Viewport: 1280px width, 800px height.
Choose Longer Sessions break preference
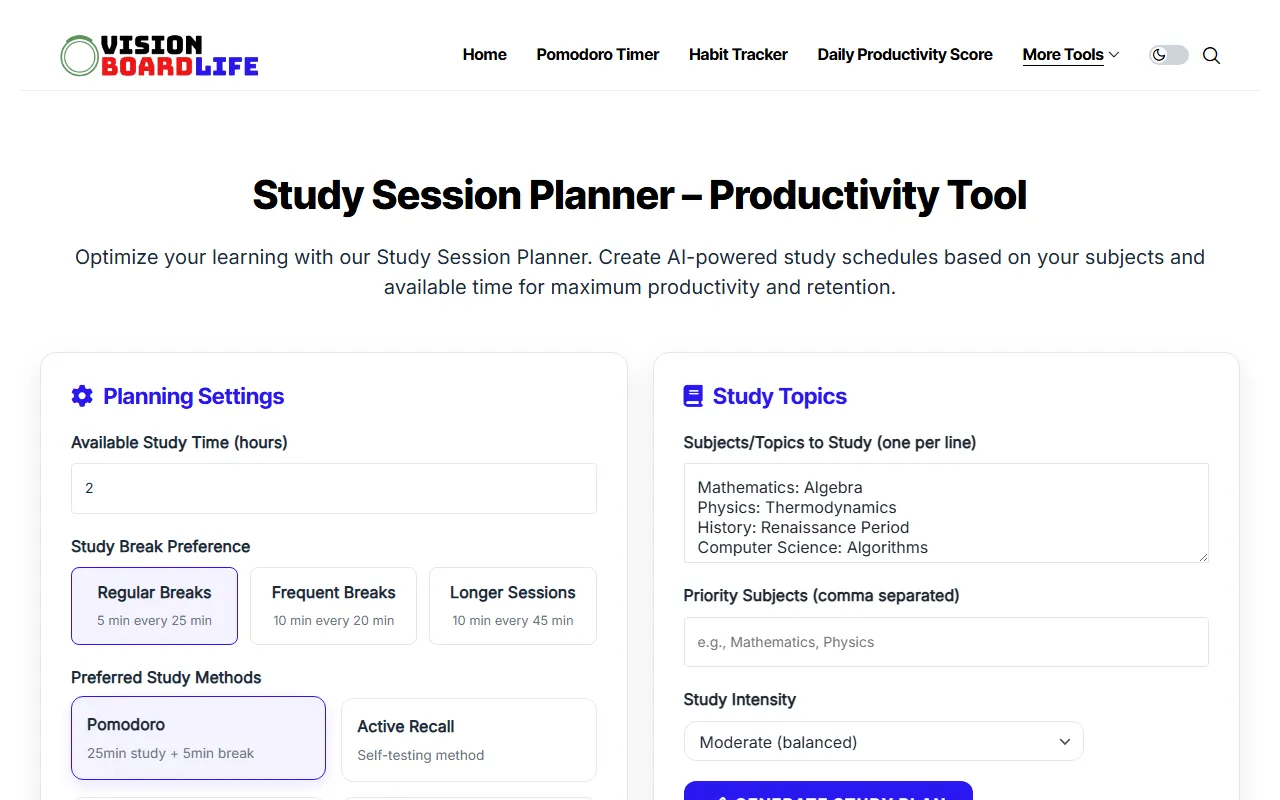point(512,606)
